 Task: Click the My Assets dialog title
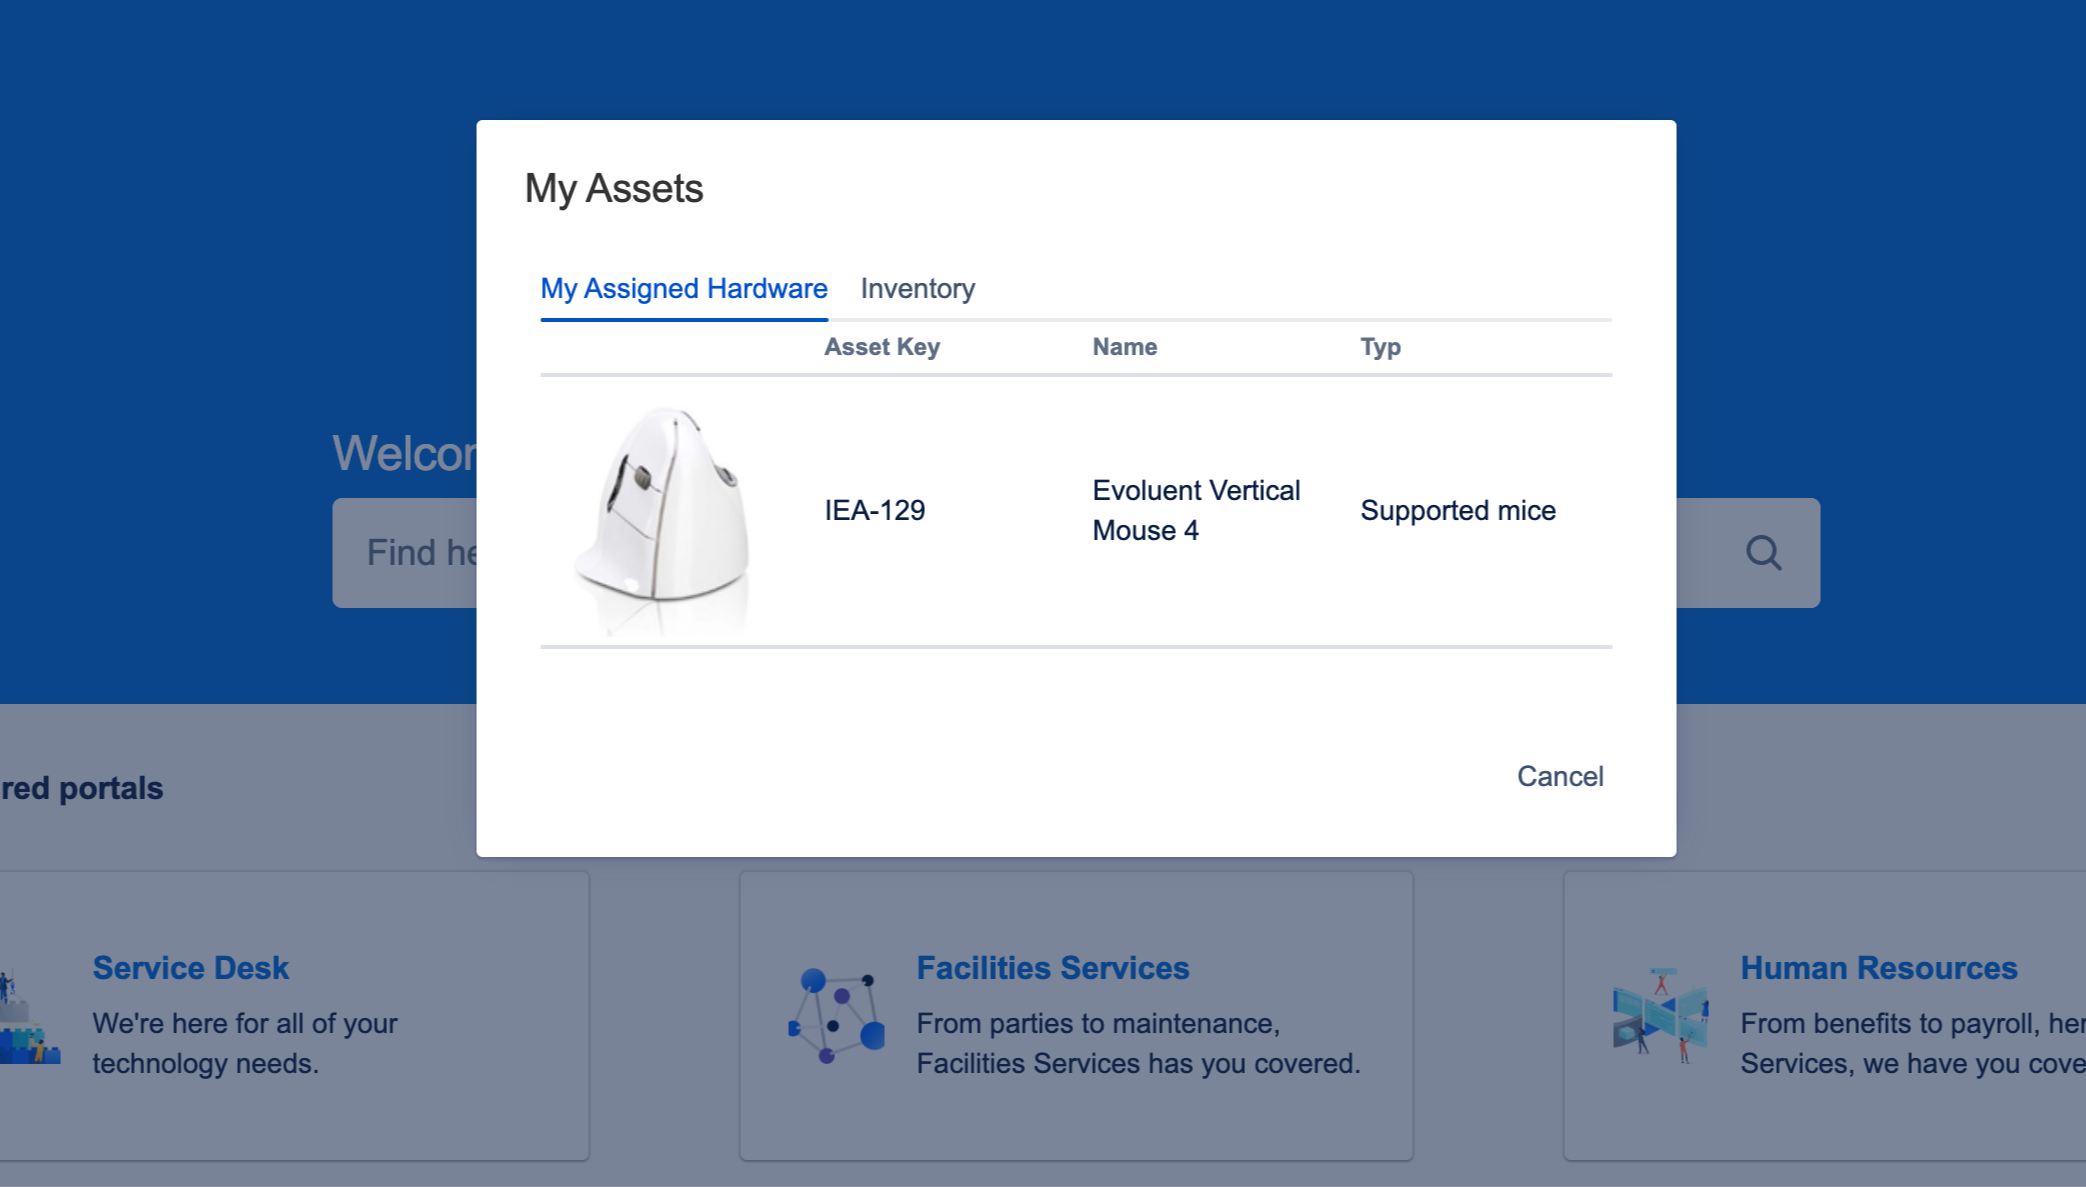(615, 188)
